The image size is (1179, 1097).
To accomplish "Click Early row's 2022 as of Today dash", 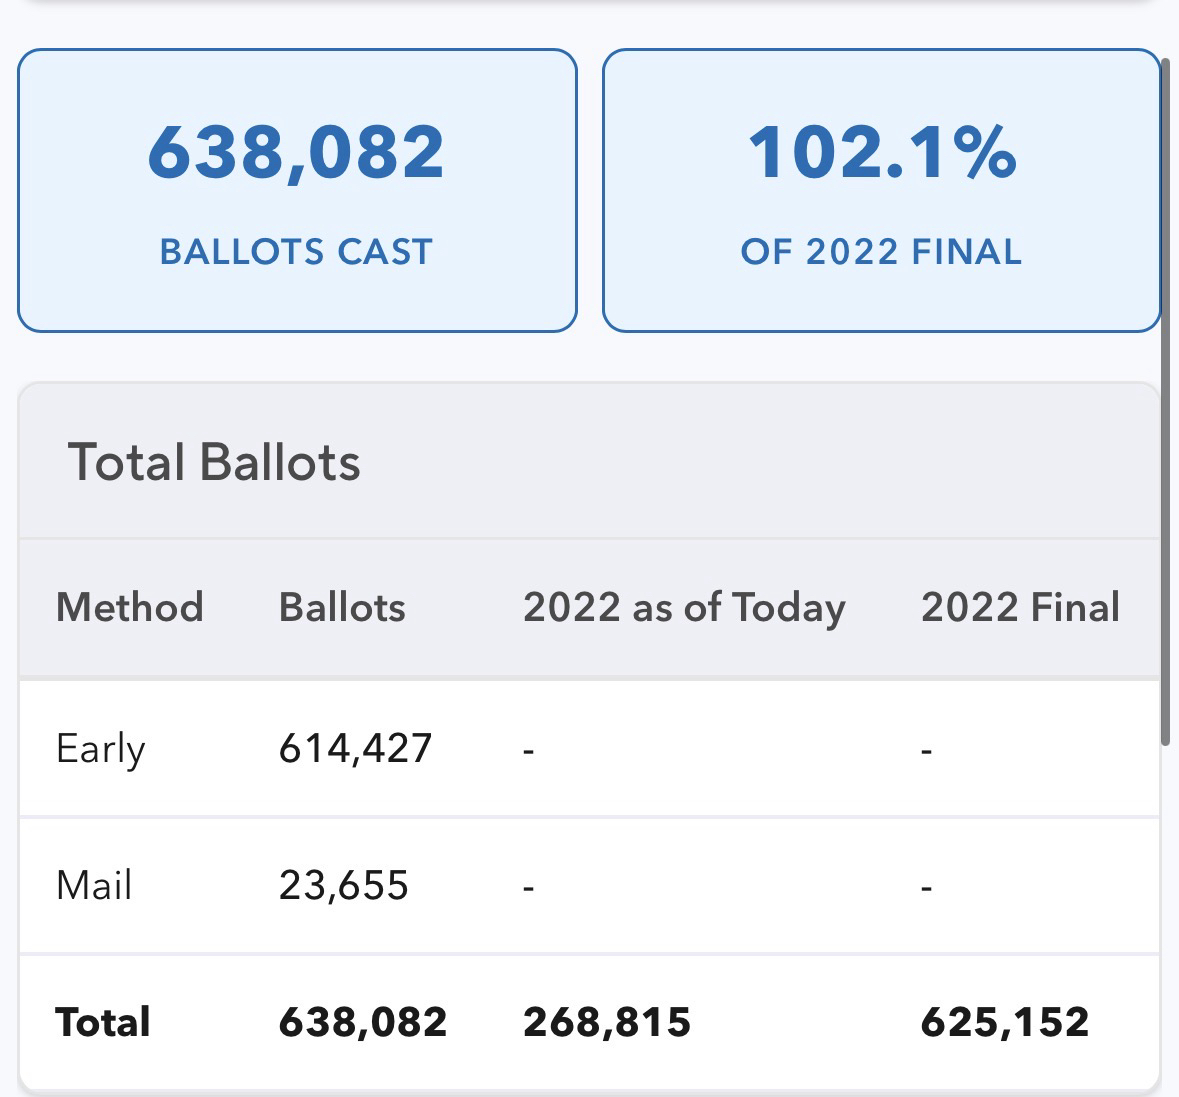I will 528,750.
